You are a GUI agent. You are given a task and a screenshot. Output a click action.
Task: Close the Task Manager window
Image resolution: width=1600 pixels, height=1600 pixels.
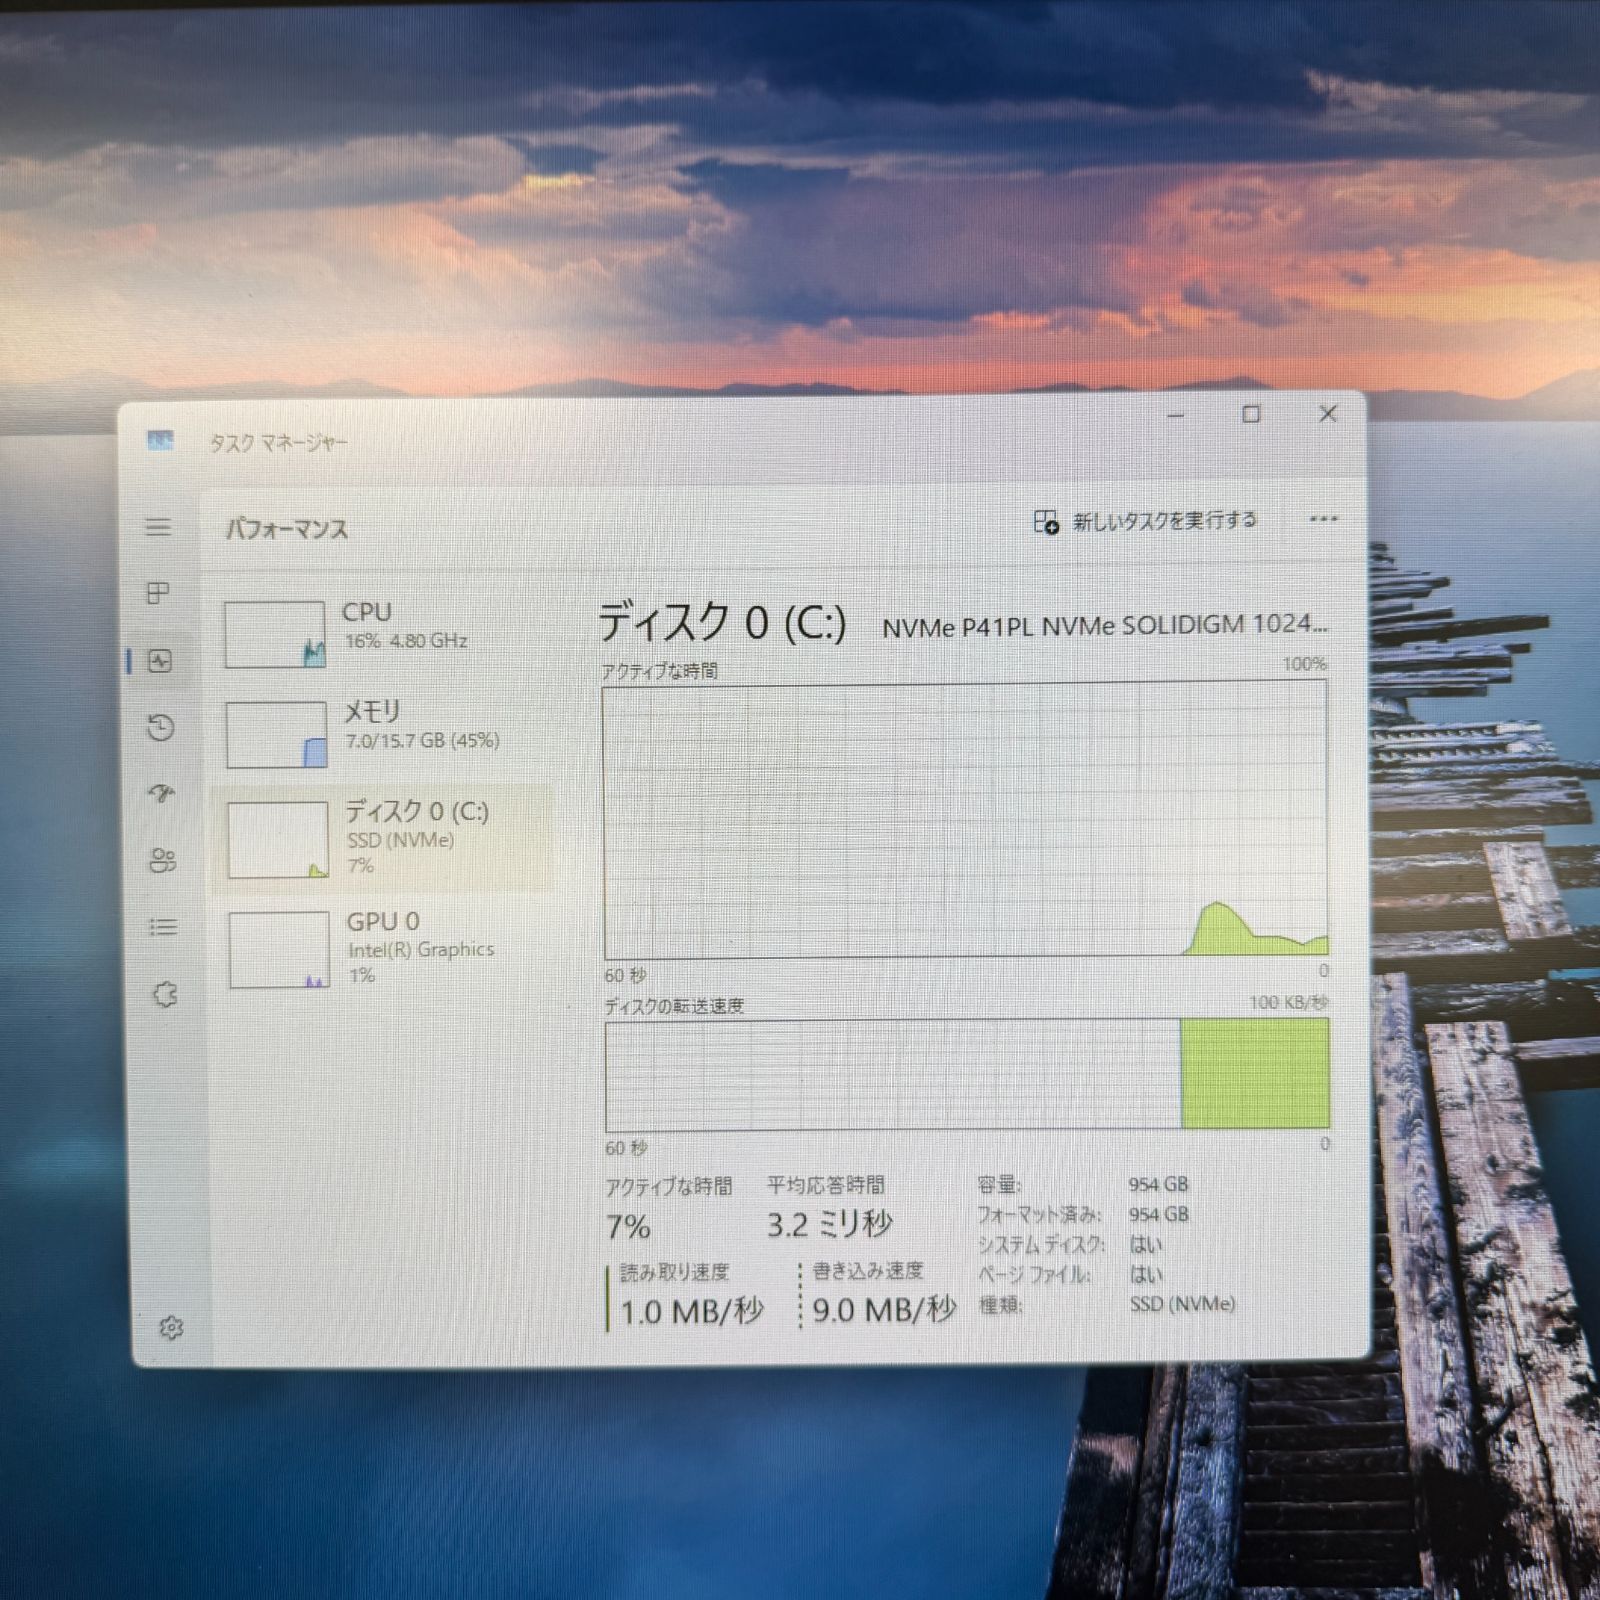pos(1328,414)
